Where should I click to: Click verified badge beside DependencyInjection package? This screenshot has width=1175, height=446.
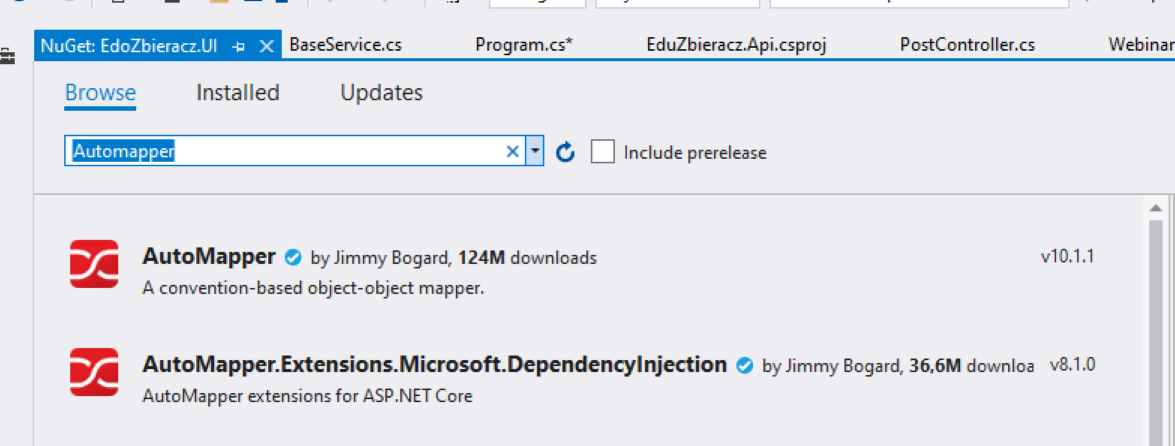pyautogui.click(x=744, y=366)
